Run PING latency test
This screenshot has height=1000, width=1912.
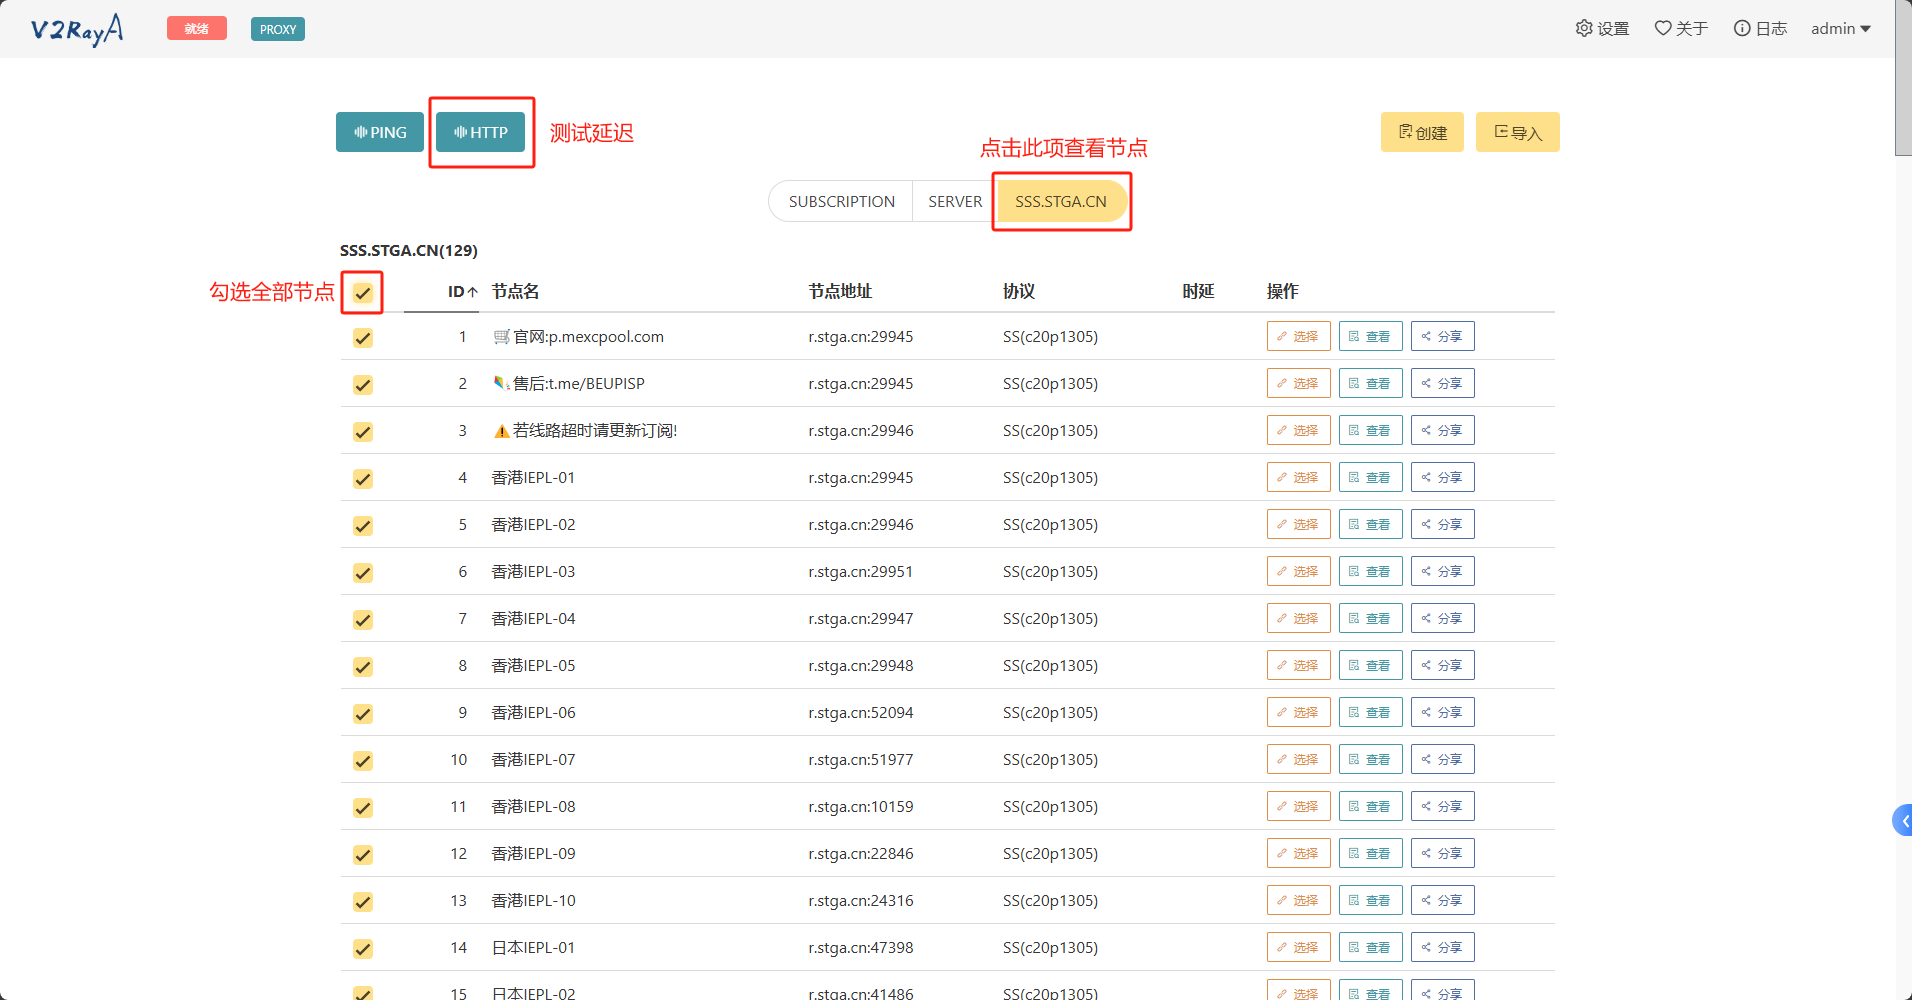[380, 132]
